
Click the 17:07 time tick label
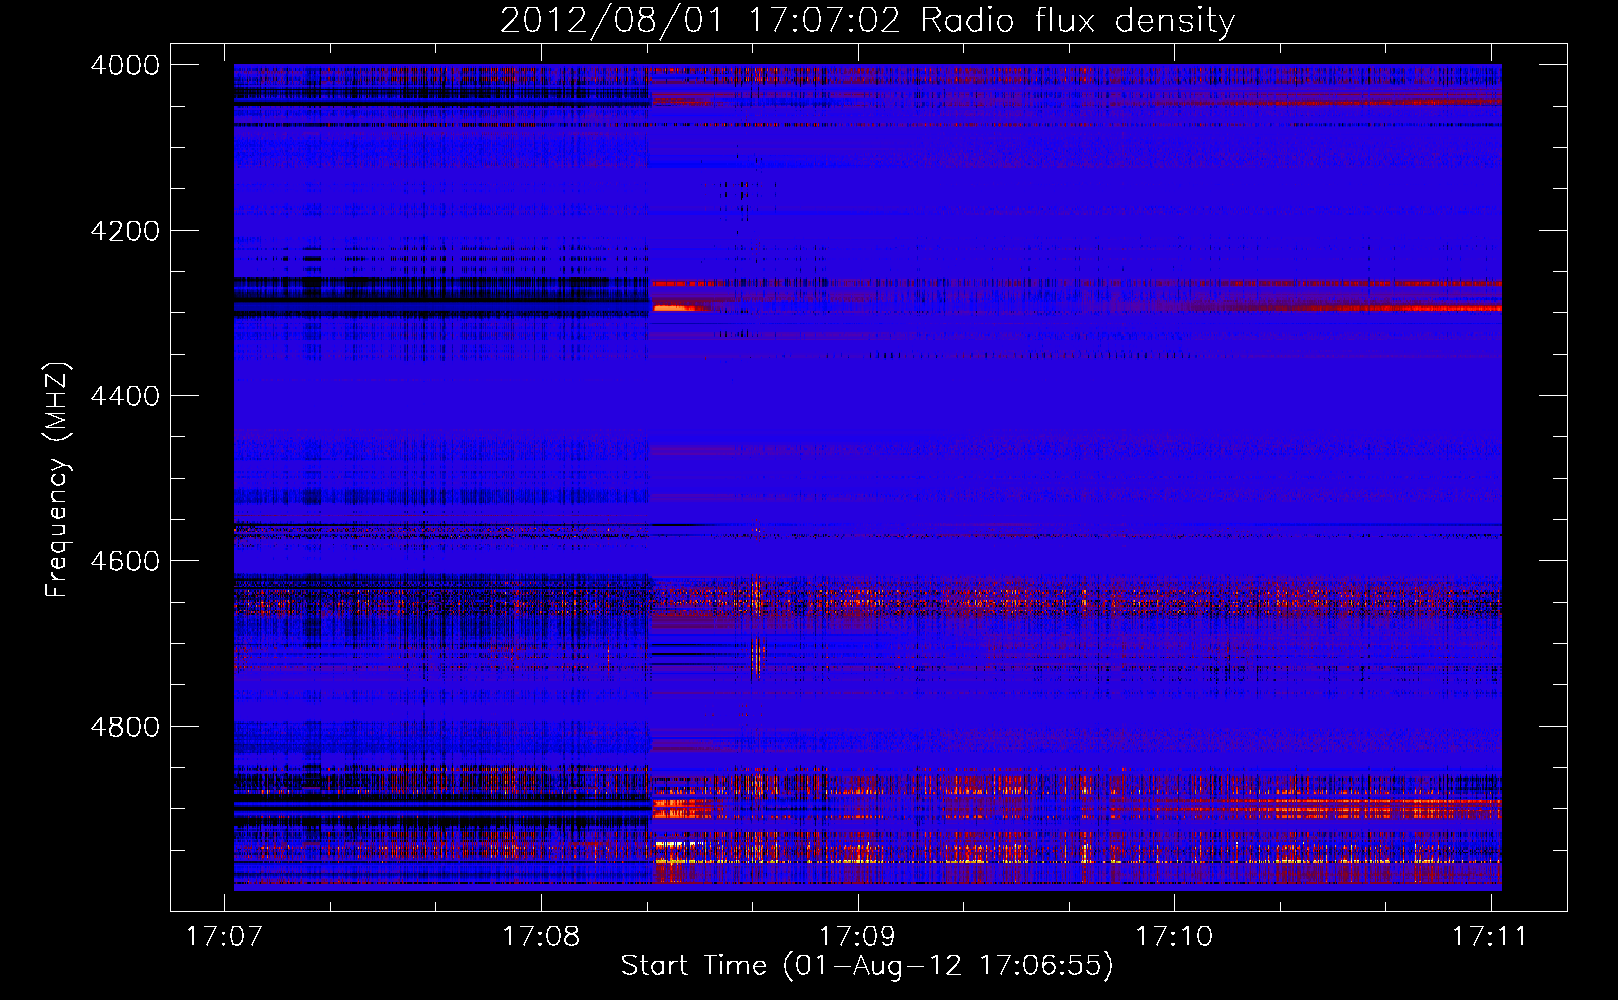(x=224, y=937)
